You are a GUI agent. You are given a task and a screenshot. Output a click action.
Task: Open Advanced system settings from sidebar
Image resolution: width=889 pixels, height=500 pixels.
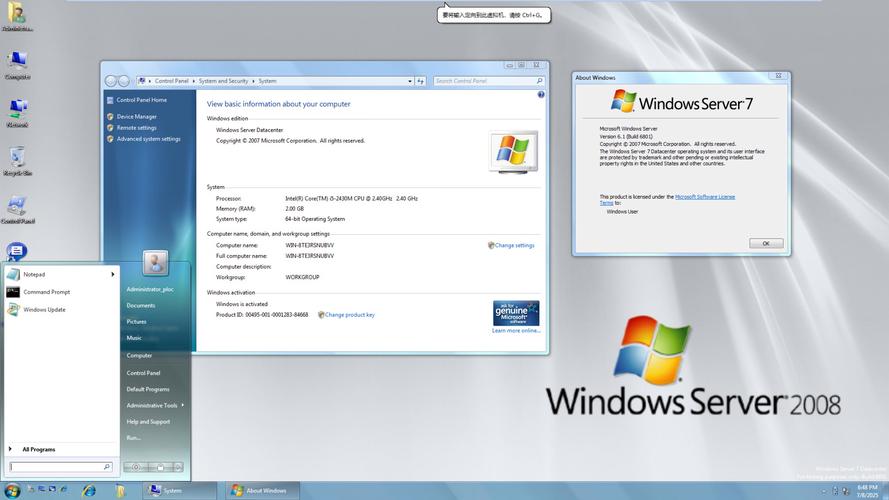pyautogui.click(x=149, y=139)
